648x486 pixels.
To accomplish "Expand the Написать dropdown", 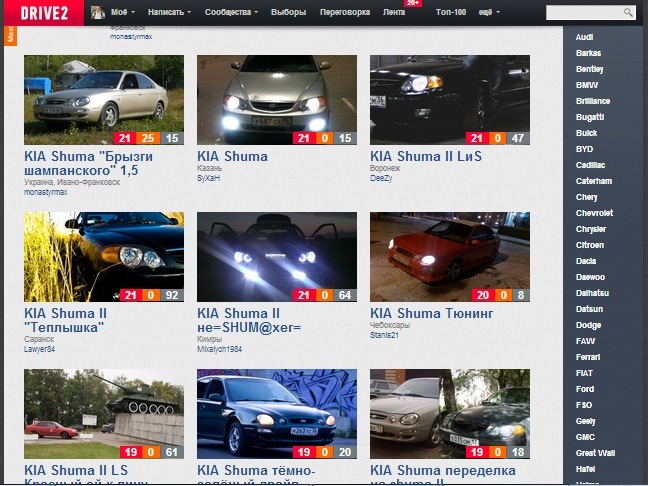I will pyautogui.click(x=169, y=12).
